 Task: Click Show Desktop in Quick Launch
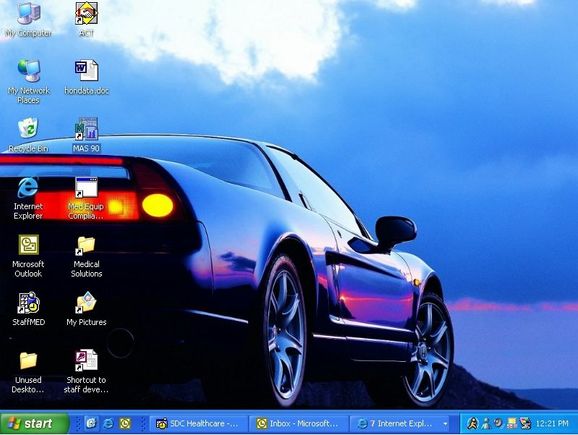[x=91, y=423]
